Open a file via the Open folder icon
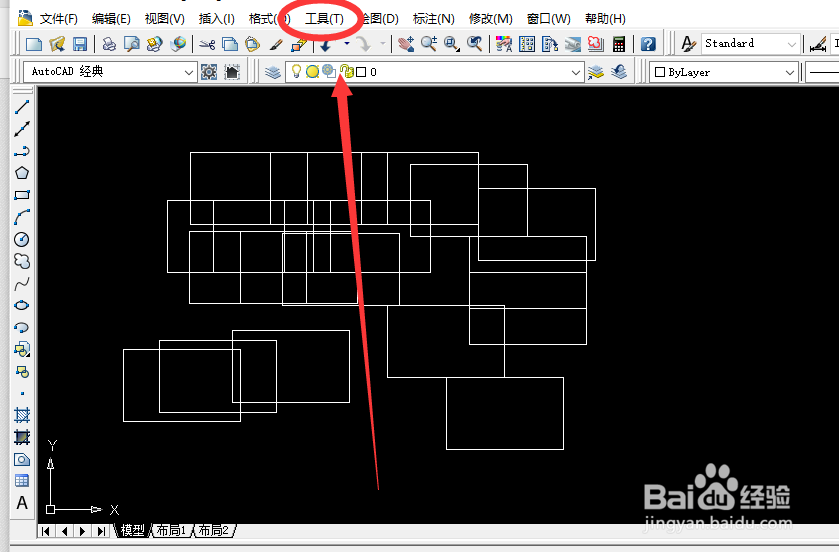 click(x=57, y=44)
